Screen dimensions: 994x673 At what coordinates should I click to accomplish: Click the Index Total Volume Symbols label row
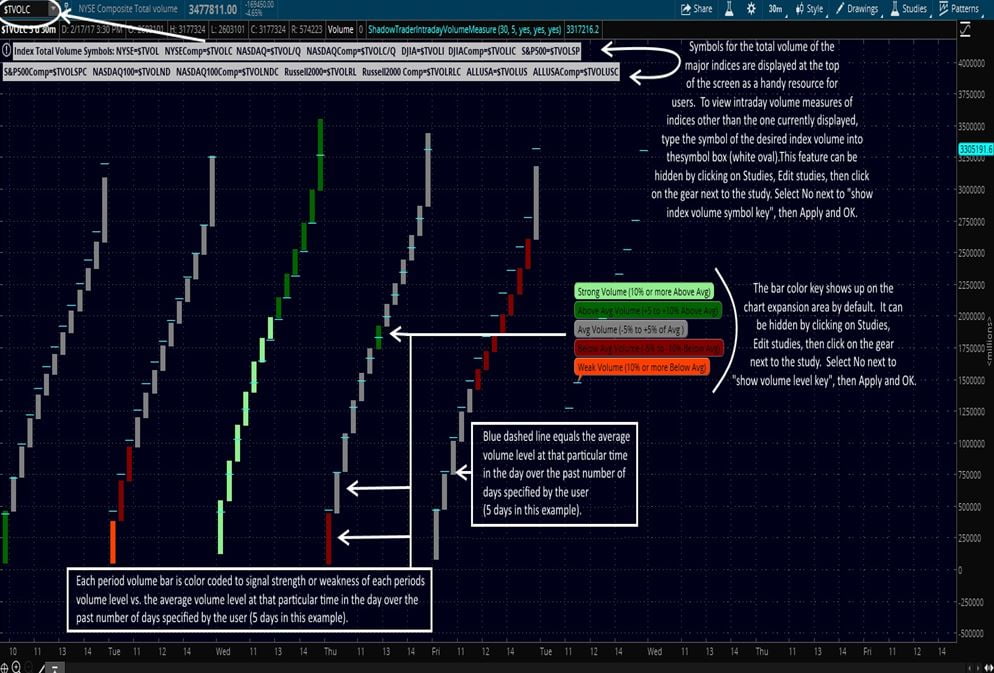coord(297,51)
